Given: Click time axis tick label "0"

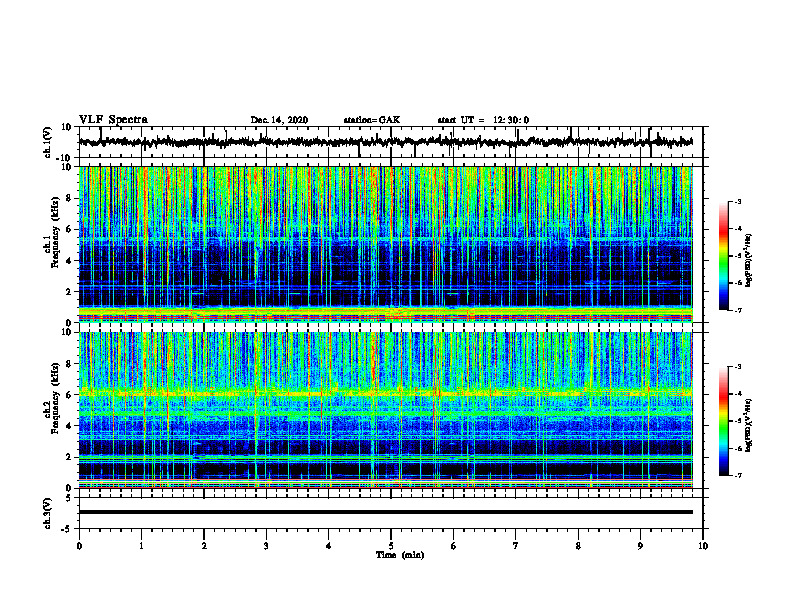Looking at the screenshot, I should pos(79,546).
